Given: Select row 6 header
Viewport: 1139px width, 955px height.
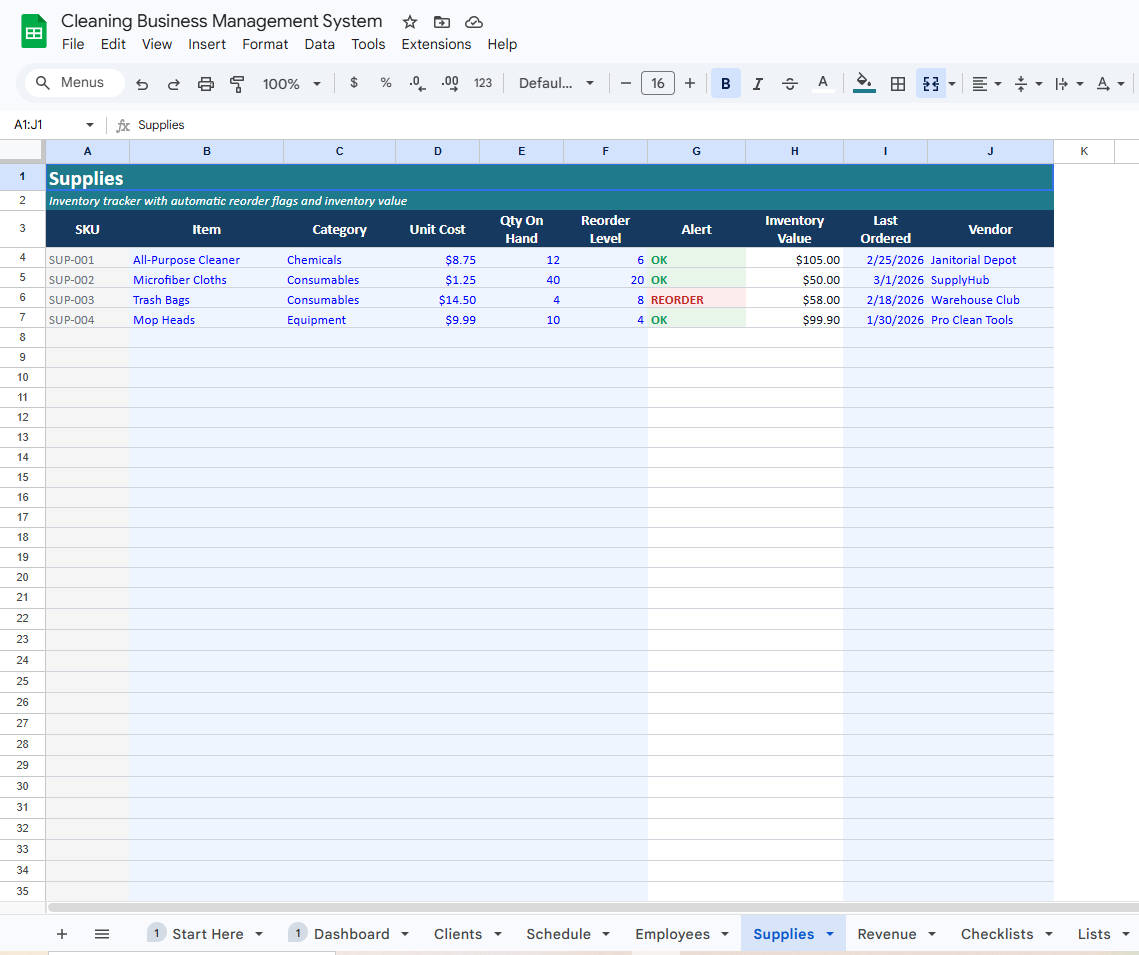Looking at the screenshot, I should (x=23, y=298).
